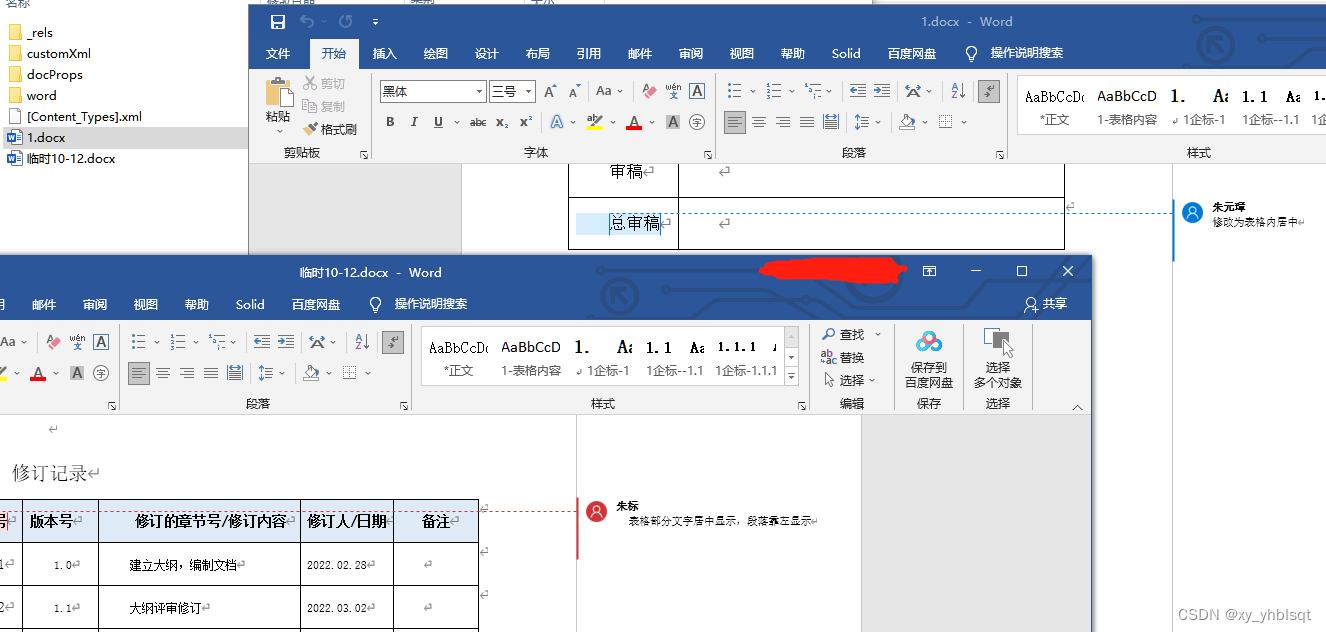
Task: Open Quick Access Toolbar customize dropdown in 1.docx
Action: pos(375,22)
